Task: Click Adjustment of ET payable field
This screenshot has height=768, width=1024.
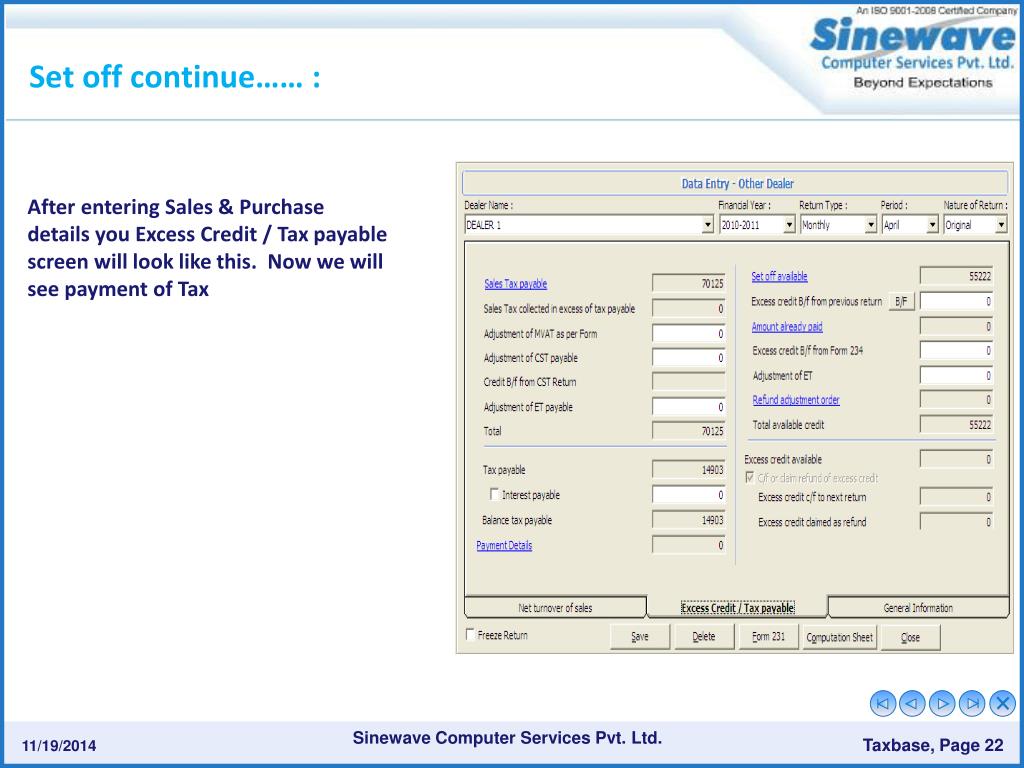Action: coord(689,407)
